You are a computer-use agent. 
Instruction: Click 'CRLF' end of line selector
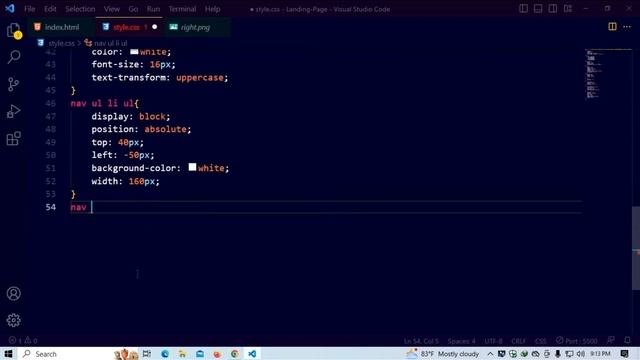[x=518, y=341]
